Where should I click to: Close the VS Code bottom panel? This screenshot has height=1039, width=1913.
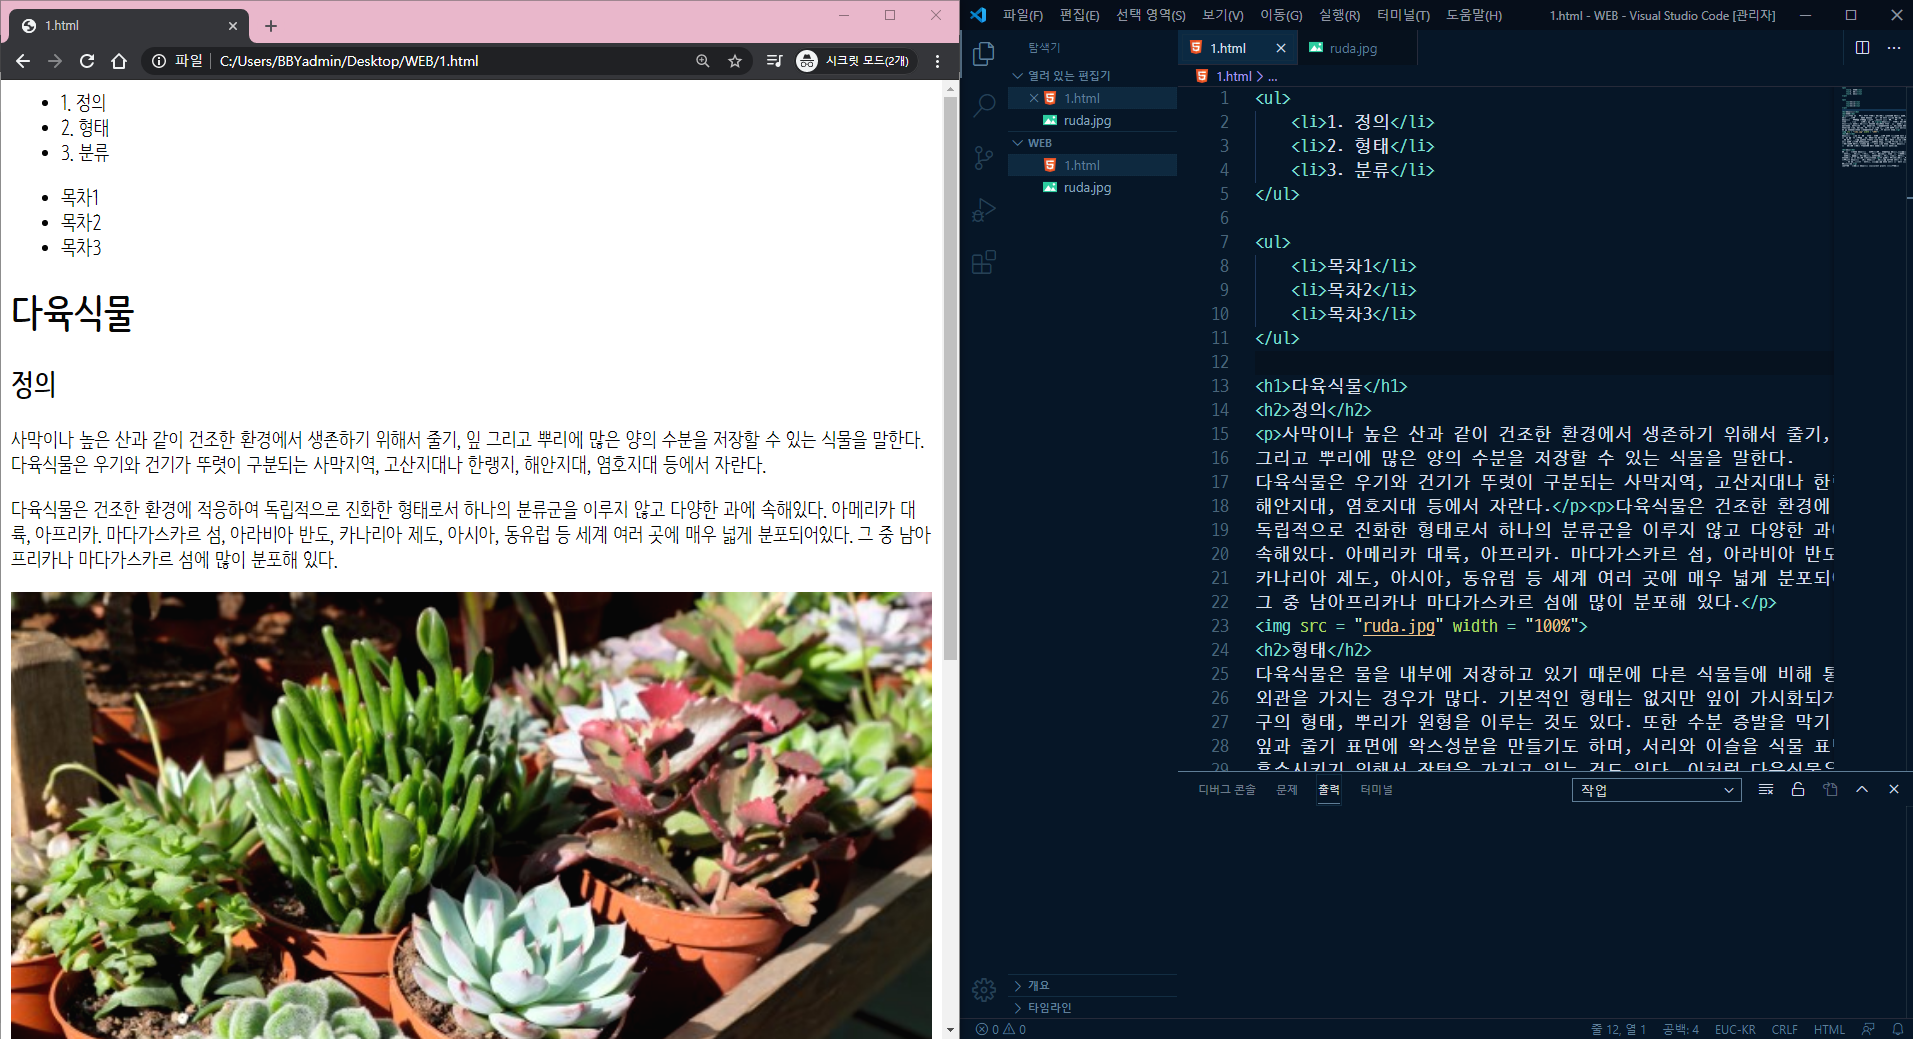(1894, 790)
